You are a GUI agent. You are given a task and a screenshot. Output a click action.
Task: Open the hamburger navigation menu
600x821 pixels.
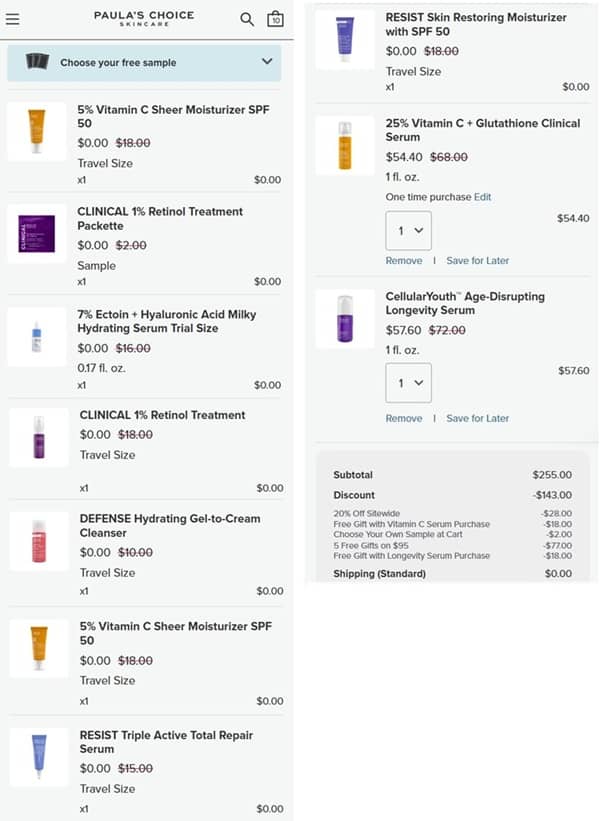[13, 18]
